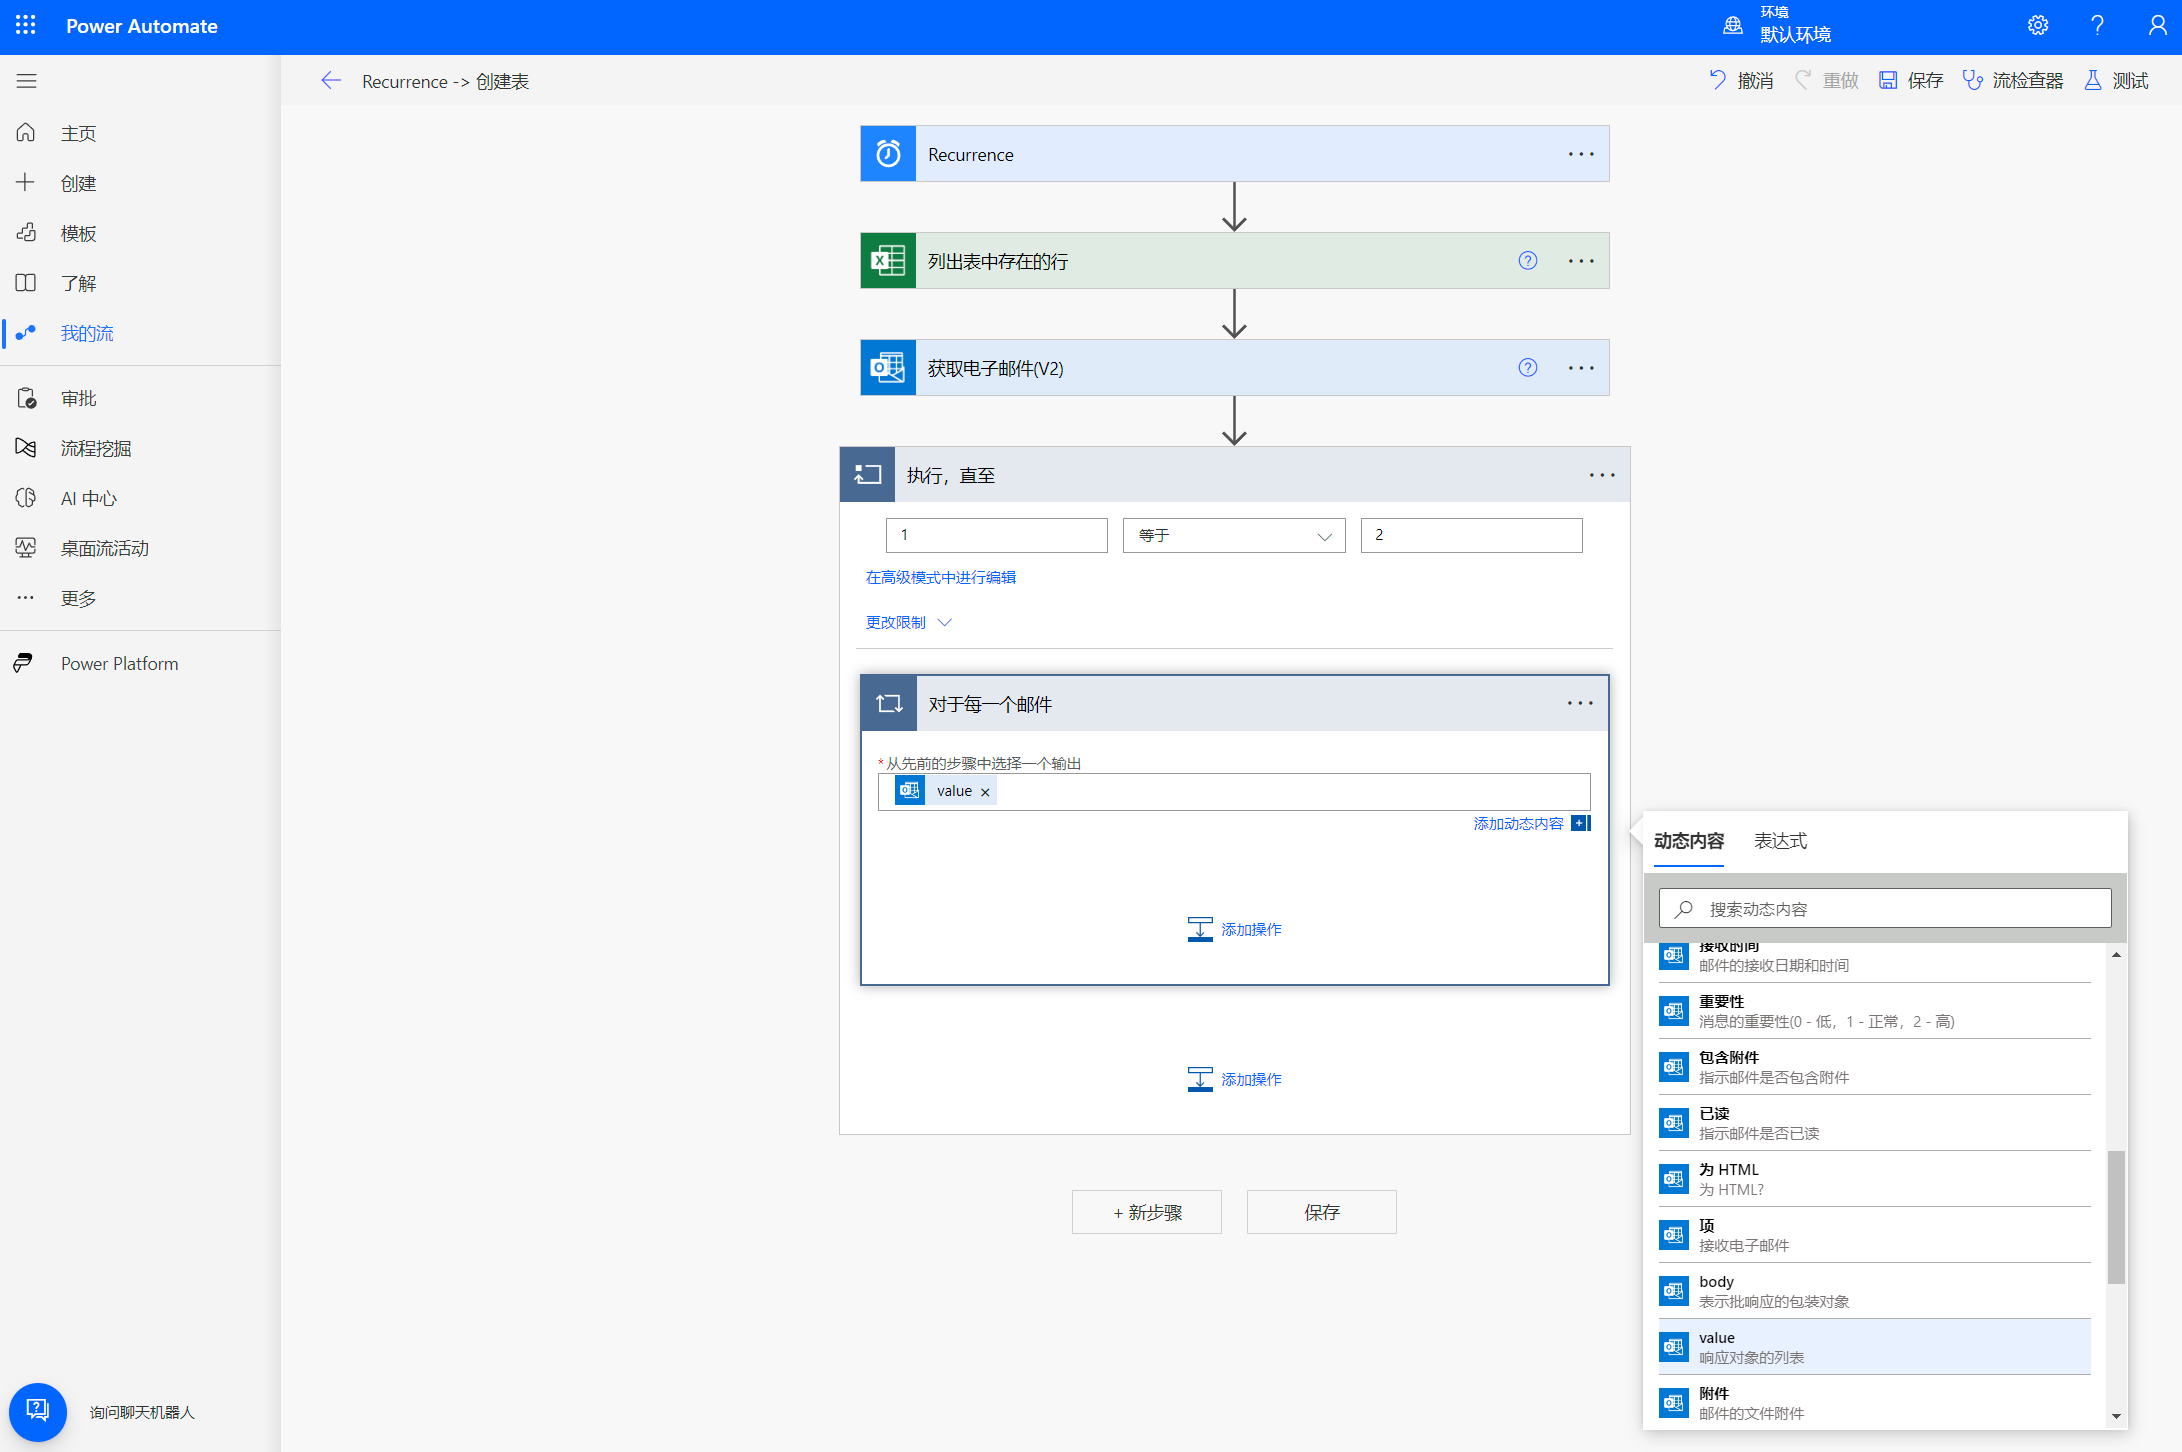
Task: Switch to the Expression tab
Action: (x=1780, y=841)
